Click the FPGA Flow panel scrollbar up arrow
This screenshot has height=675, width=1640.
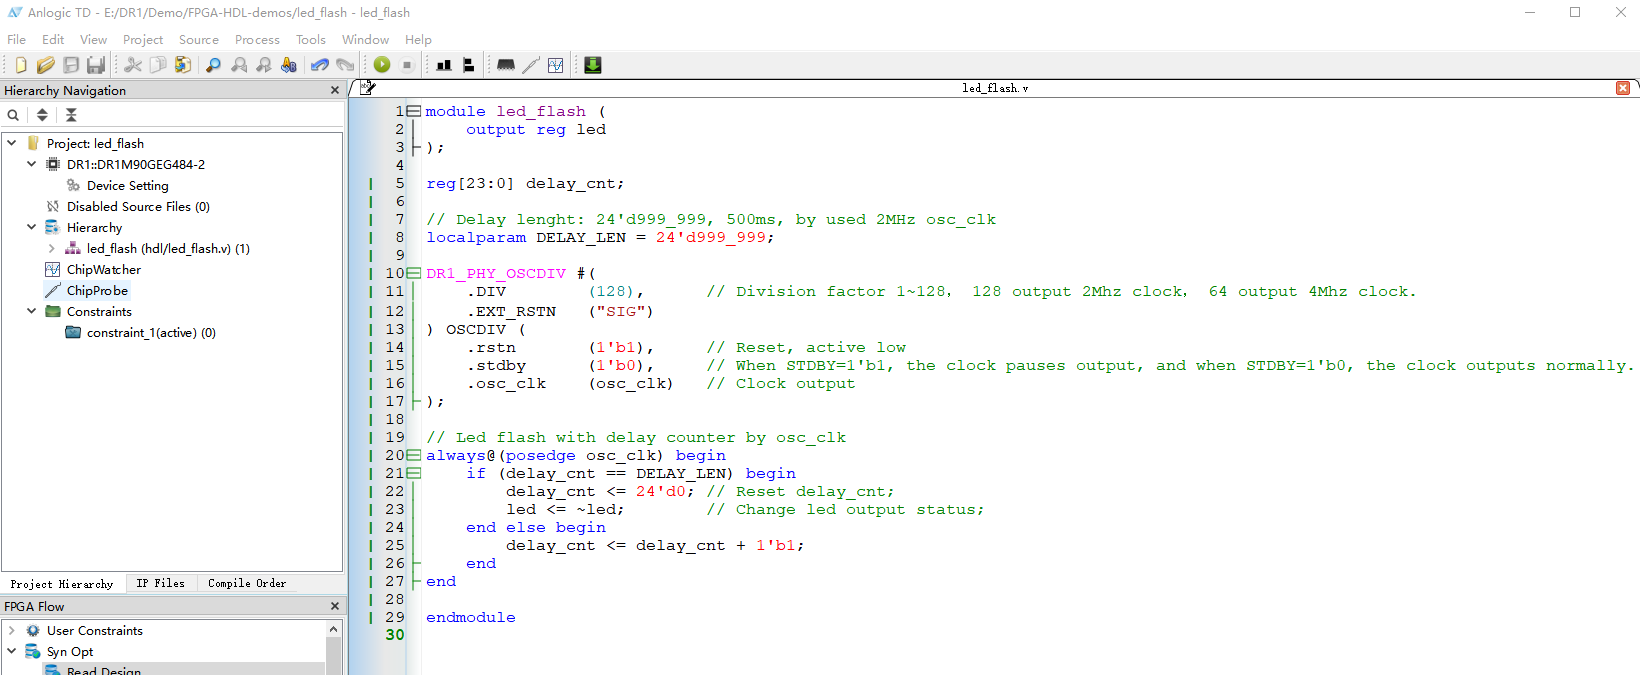click(334, 629)
